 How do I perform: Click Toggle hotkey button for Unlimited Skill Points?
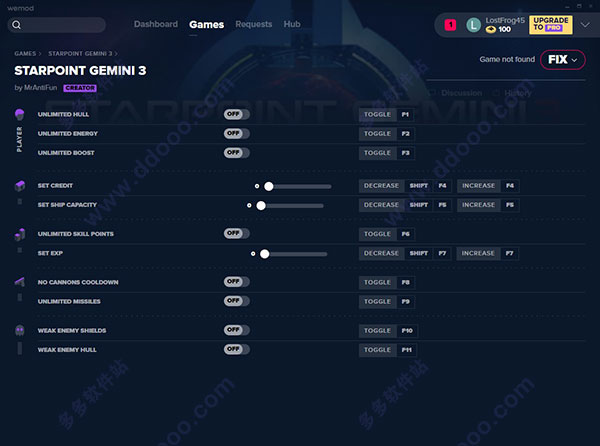click(377, 234)
